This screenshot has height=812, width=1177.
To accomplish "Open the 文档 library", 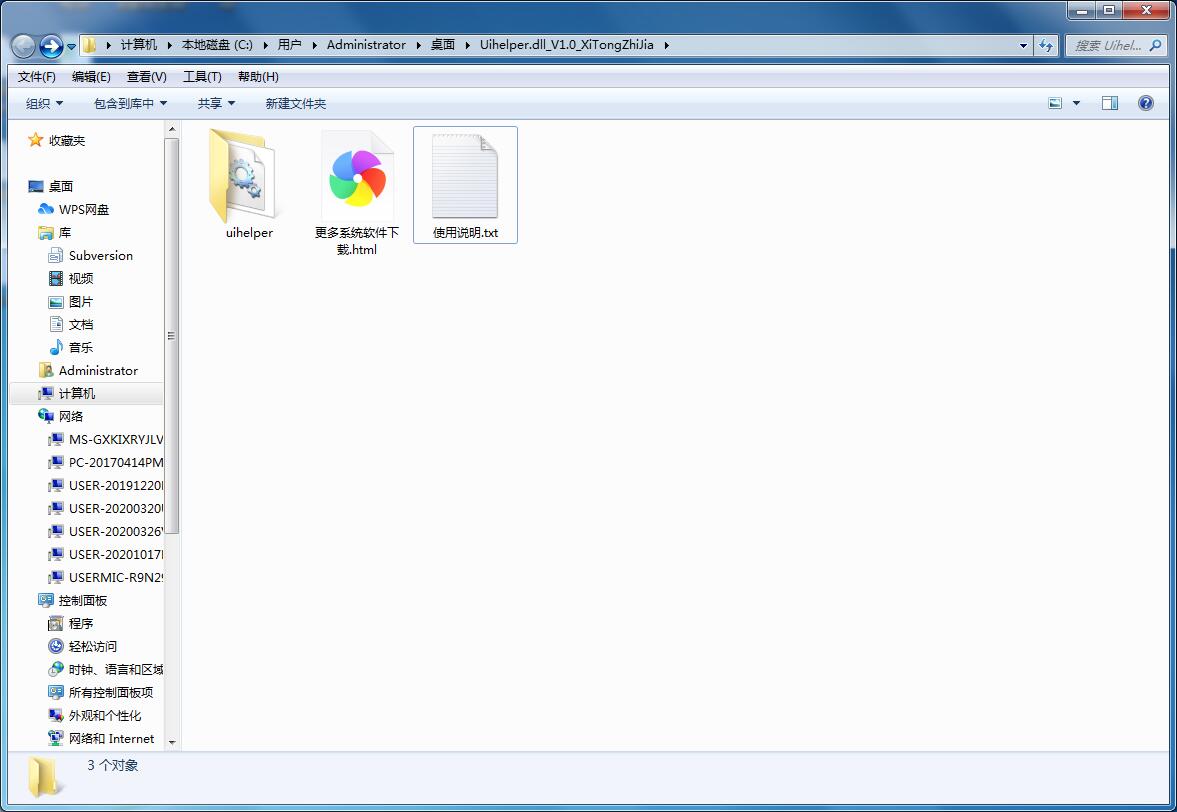I will pos(81,324).
